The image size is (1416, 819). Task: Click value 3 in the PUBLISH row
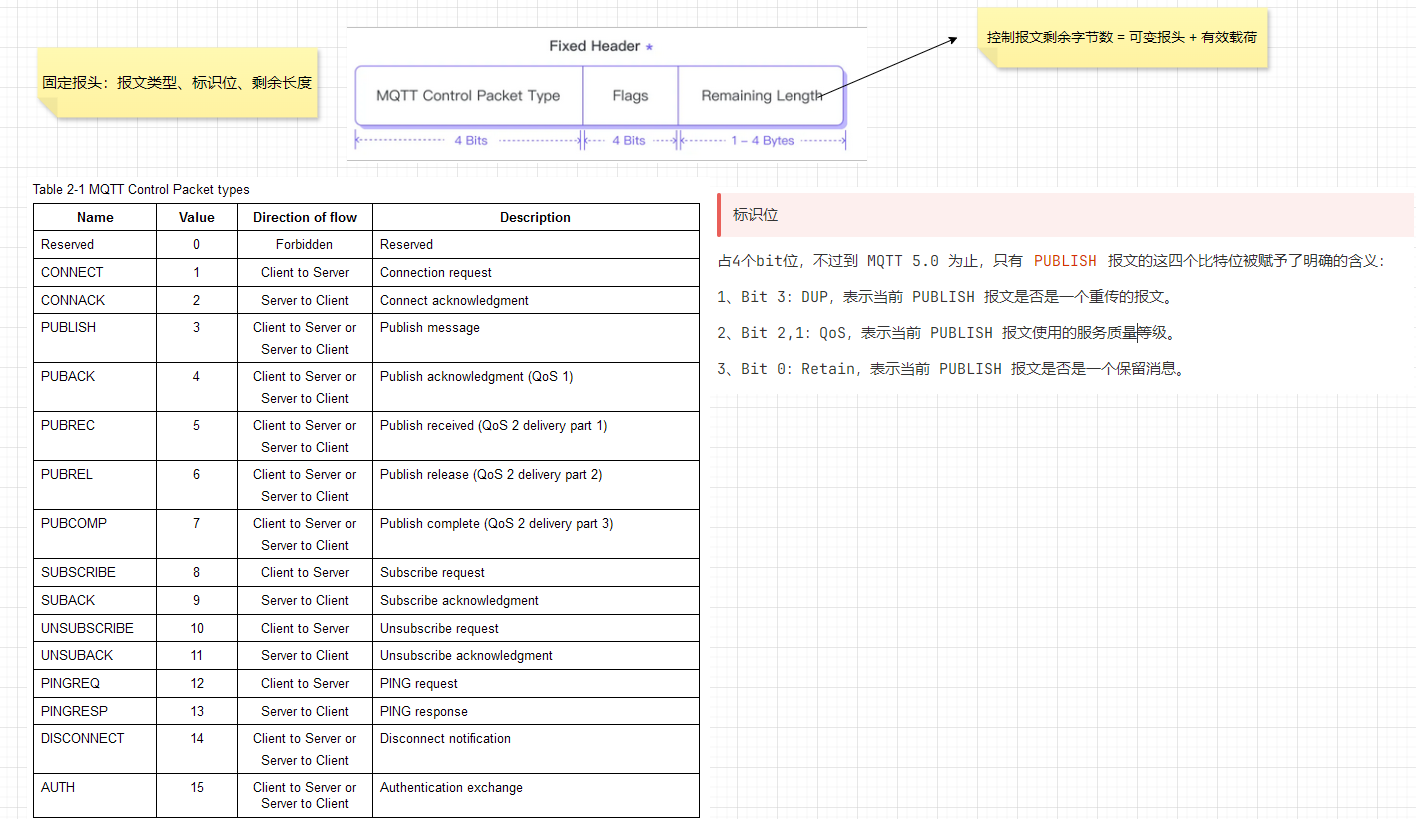click(197, 327)
